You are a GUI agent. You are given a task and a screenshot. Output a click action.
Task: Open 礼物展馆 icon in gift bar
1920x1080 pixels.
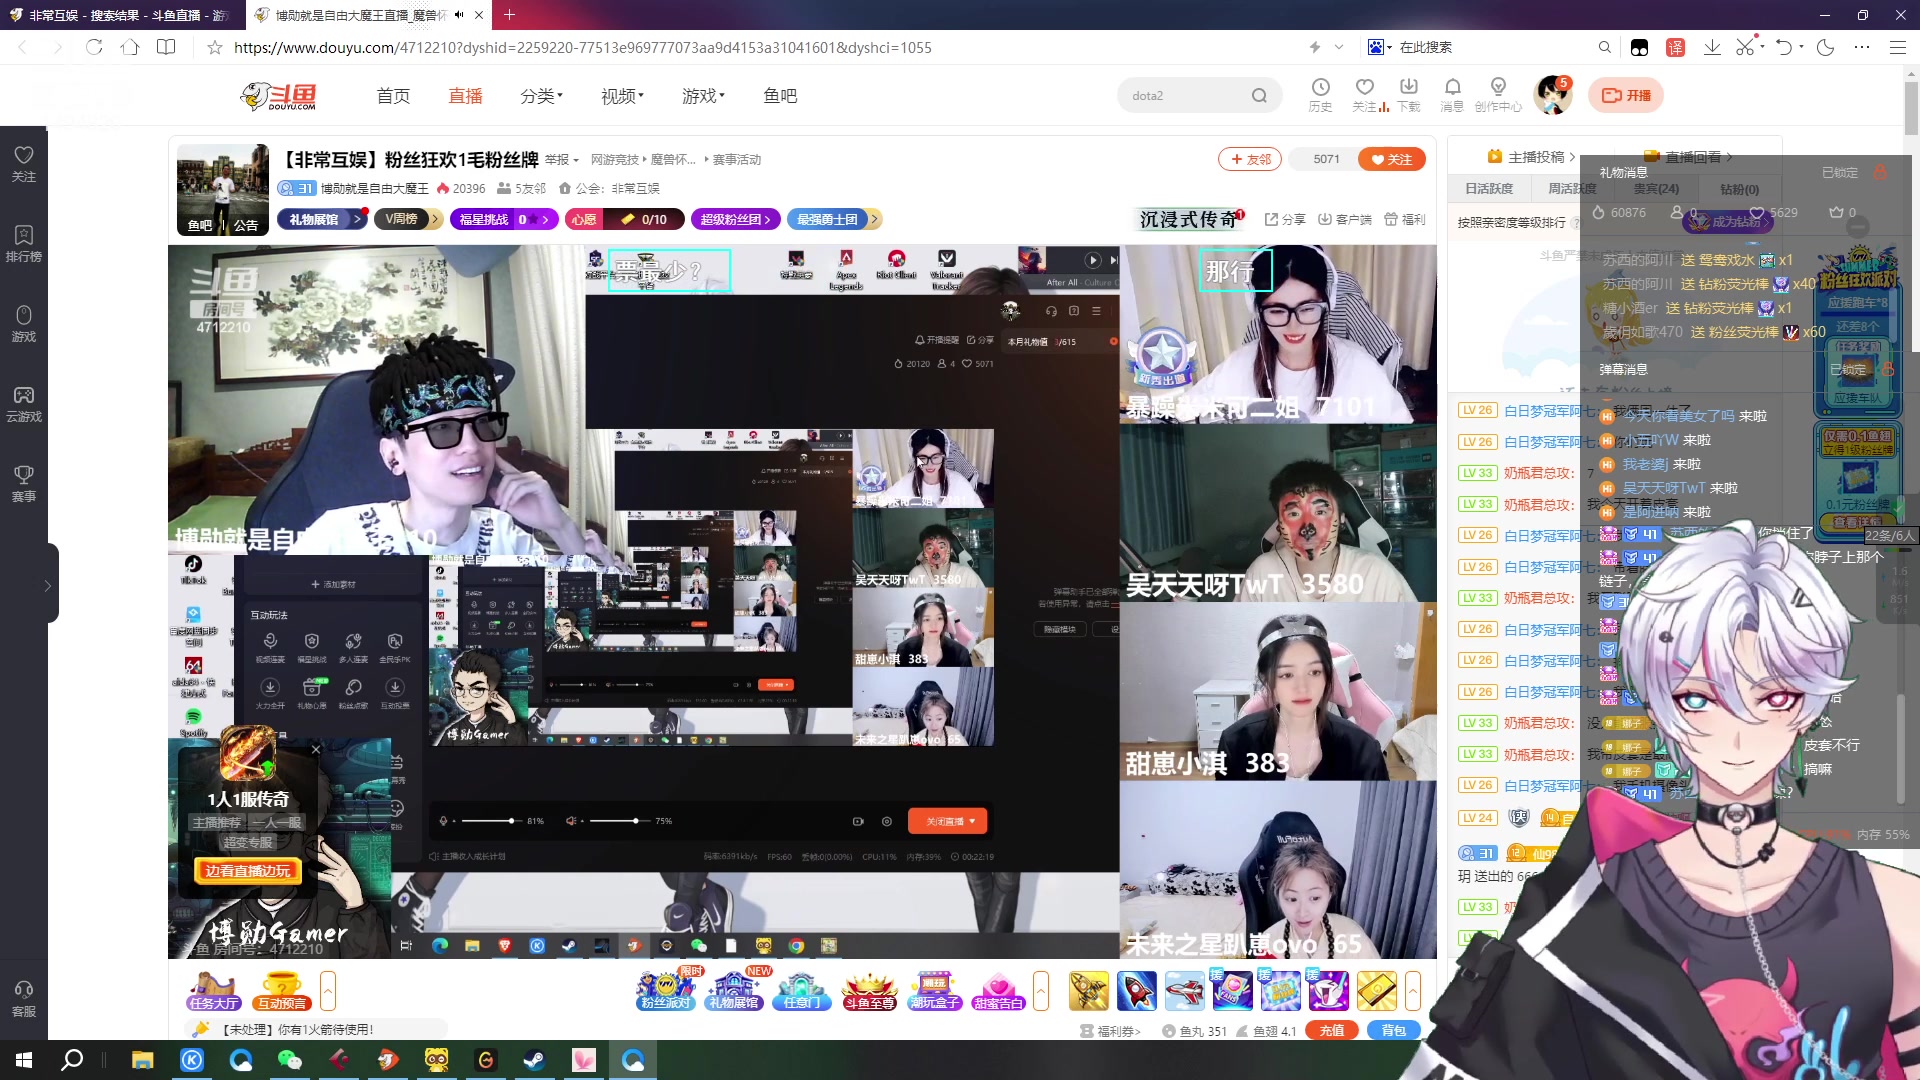(x=734, y=989)
